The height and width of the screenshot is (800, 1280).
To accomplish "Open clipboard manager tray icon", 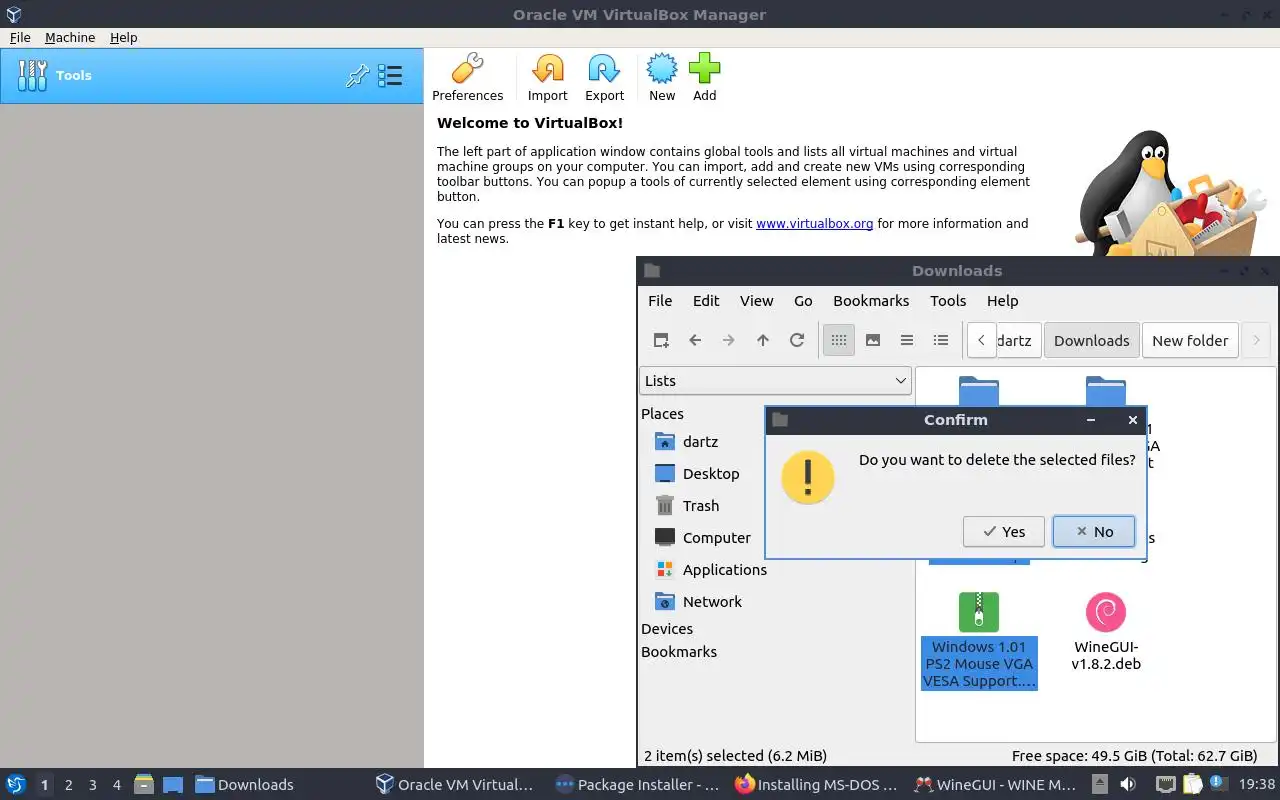I will [1193, 785].
